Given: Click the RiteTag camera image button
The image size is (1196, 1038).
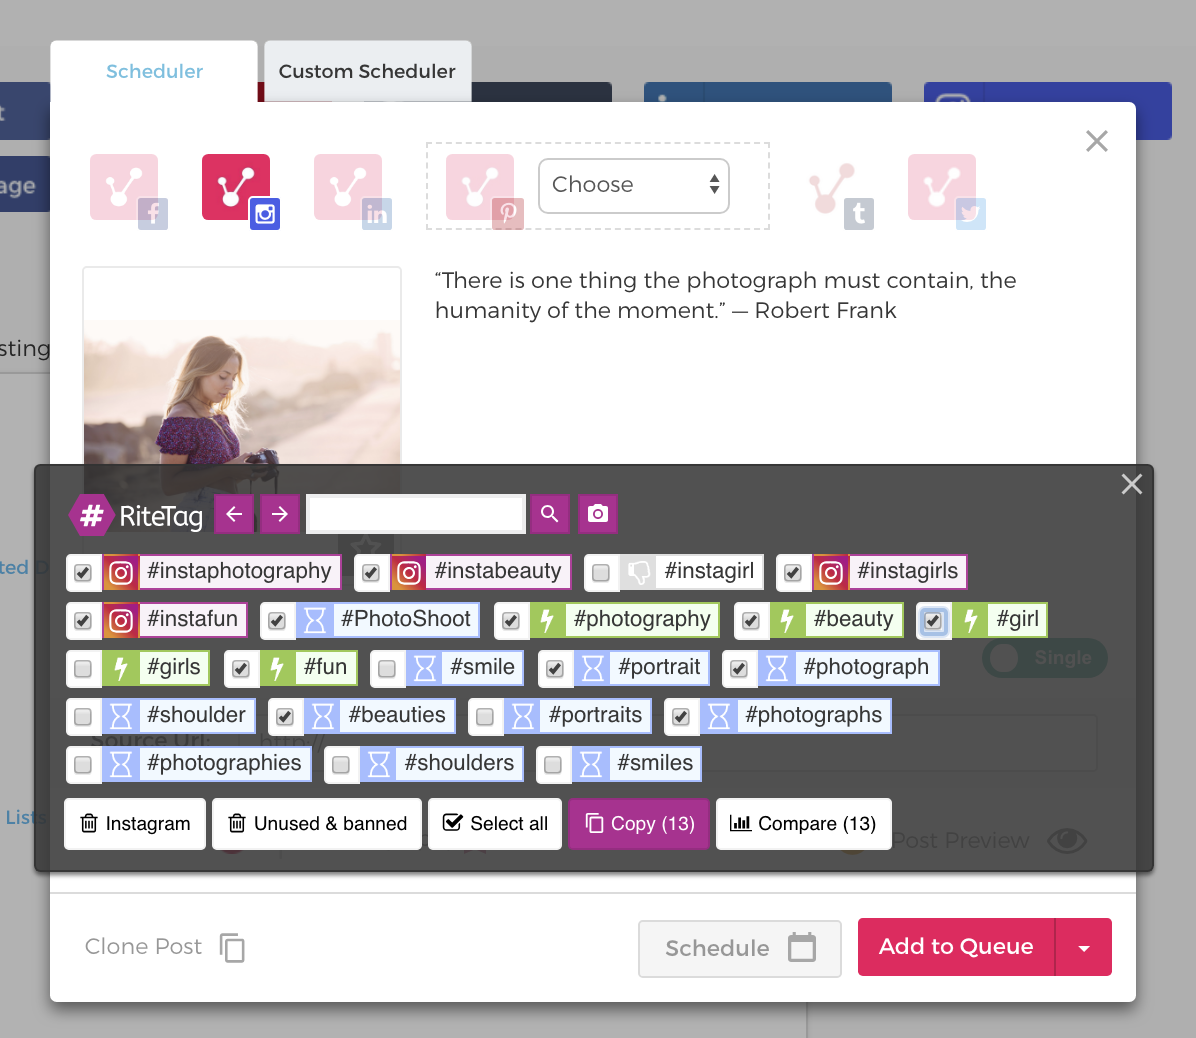Looking at the screenshot, I should 598,514.
